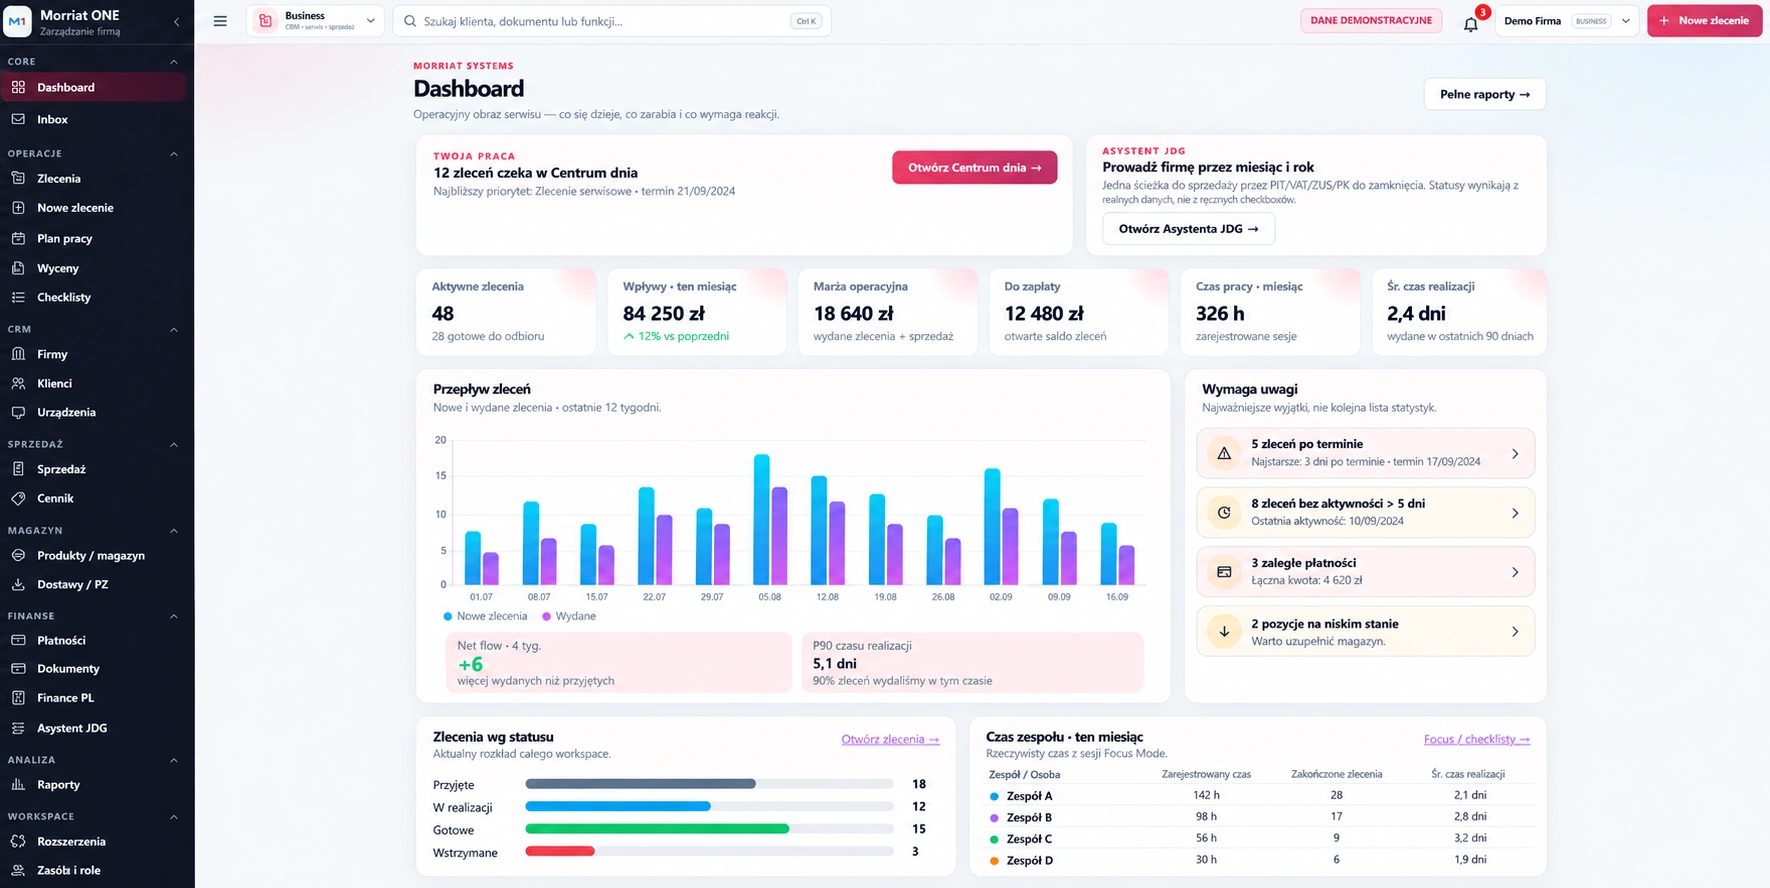Screen dimensions: 1770x888
Task: Collapse the FINANSE sidebar section
Action: point(174,616)
